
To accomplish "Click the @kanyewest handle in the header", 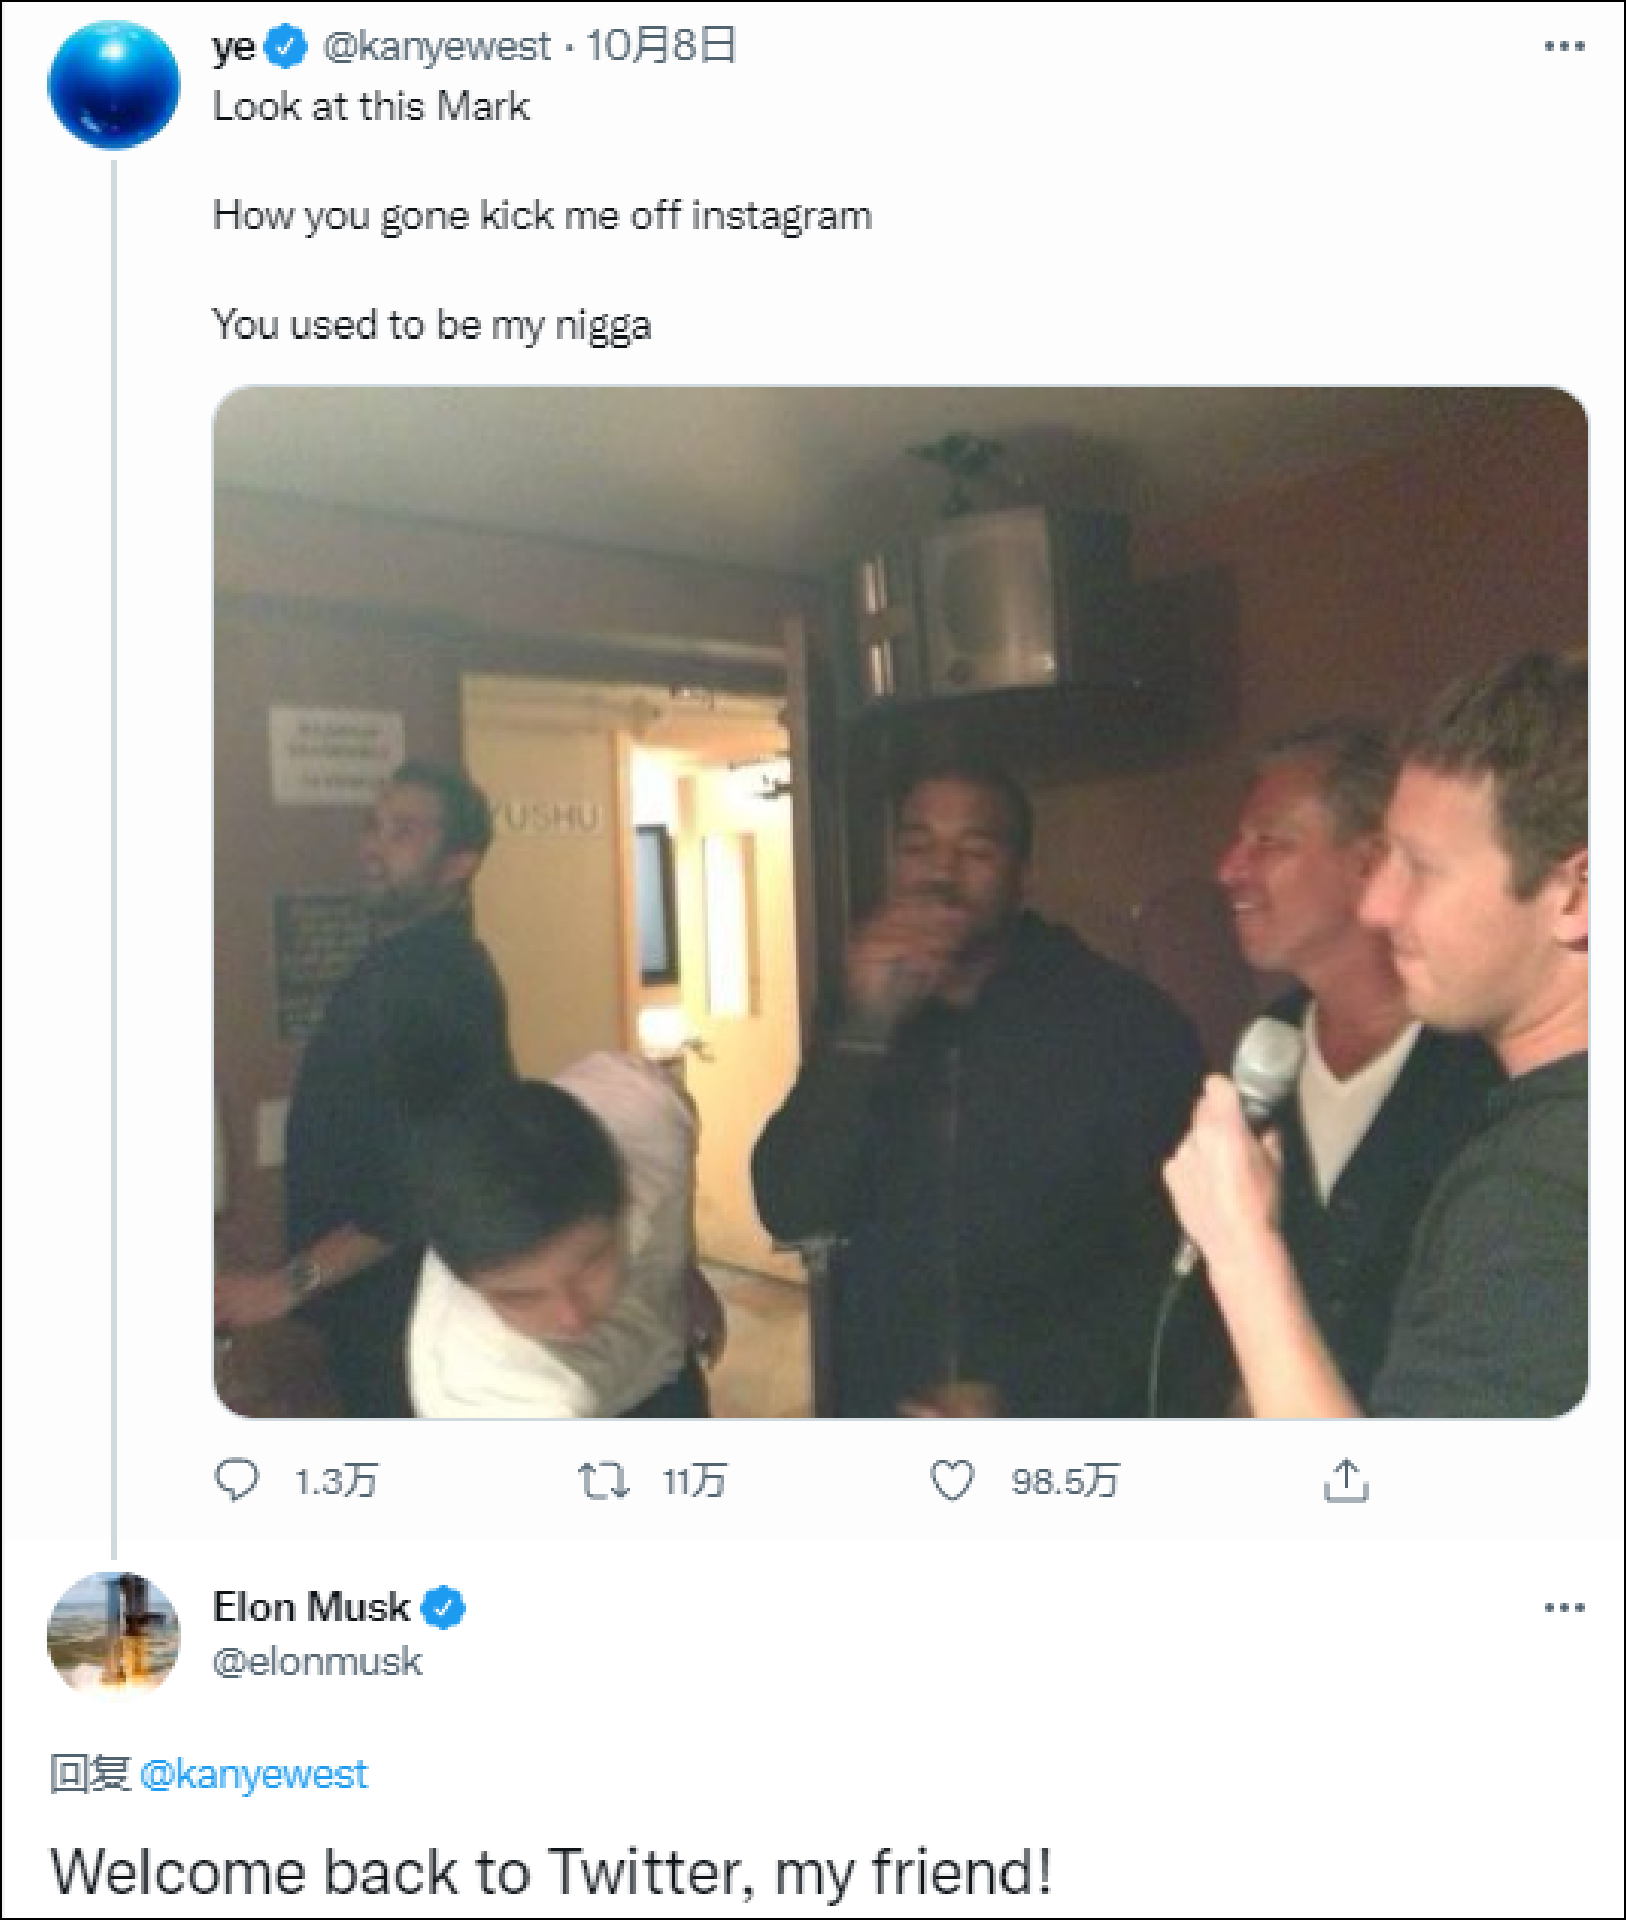I will pos(437,47).
